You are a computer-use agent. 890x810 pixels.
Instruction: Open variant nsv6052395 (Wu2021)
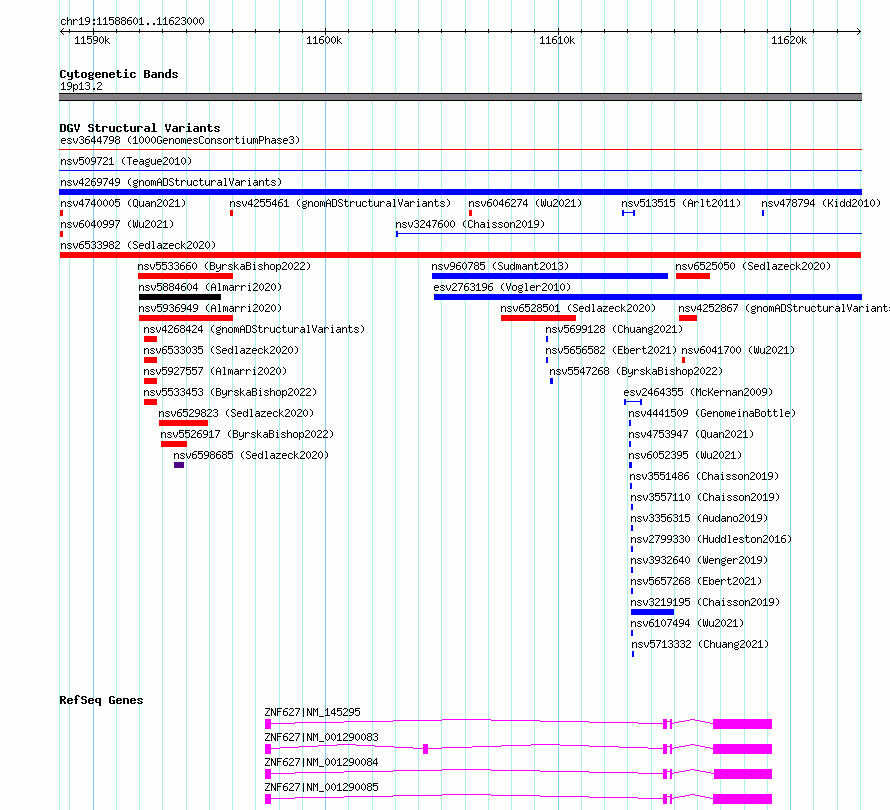[685, 455]
